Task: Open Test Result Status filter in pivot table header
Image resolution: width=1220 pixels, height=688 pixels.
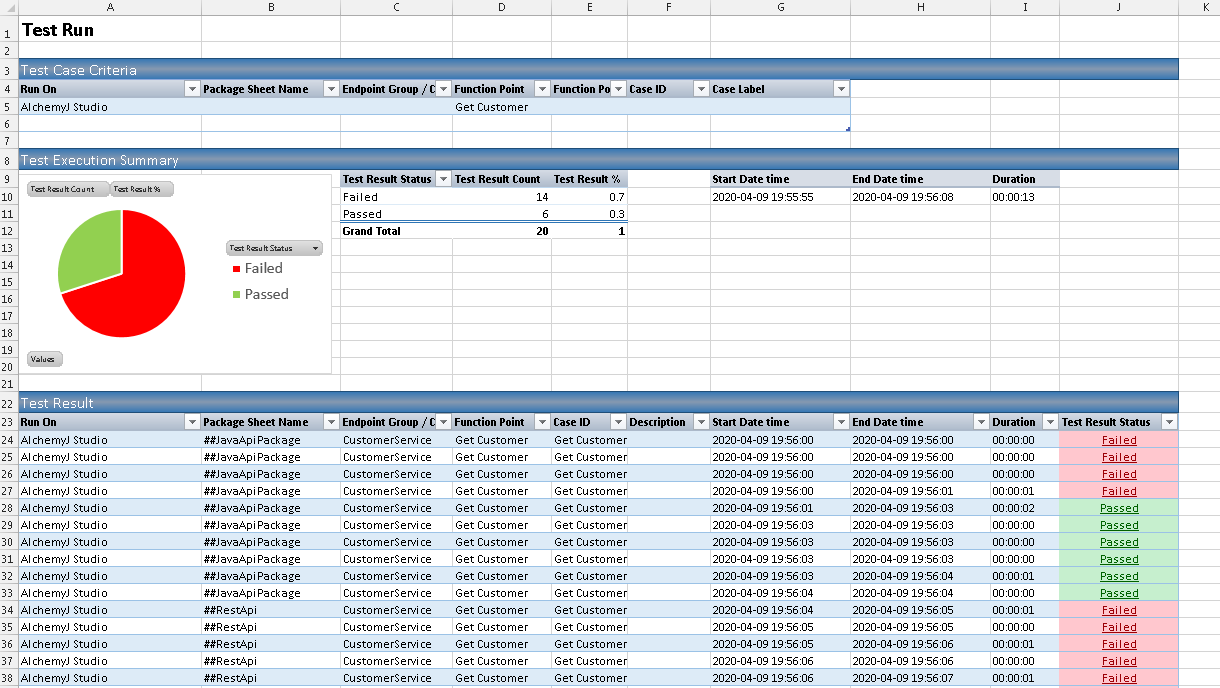Action: tap(442, 179)
